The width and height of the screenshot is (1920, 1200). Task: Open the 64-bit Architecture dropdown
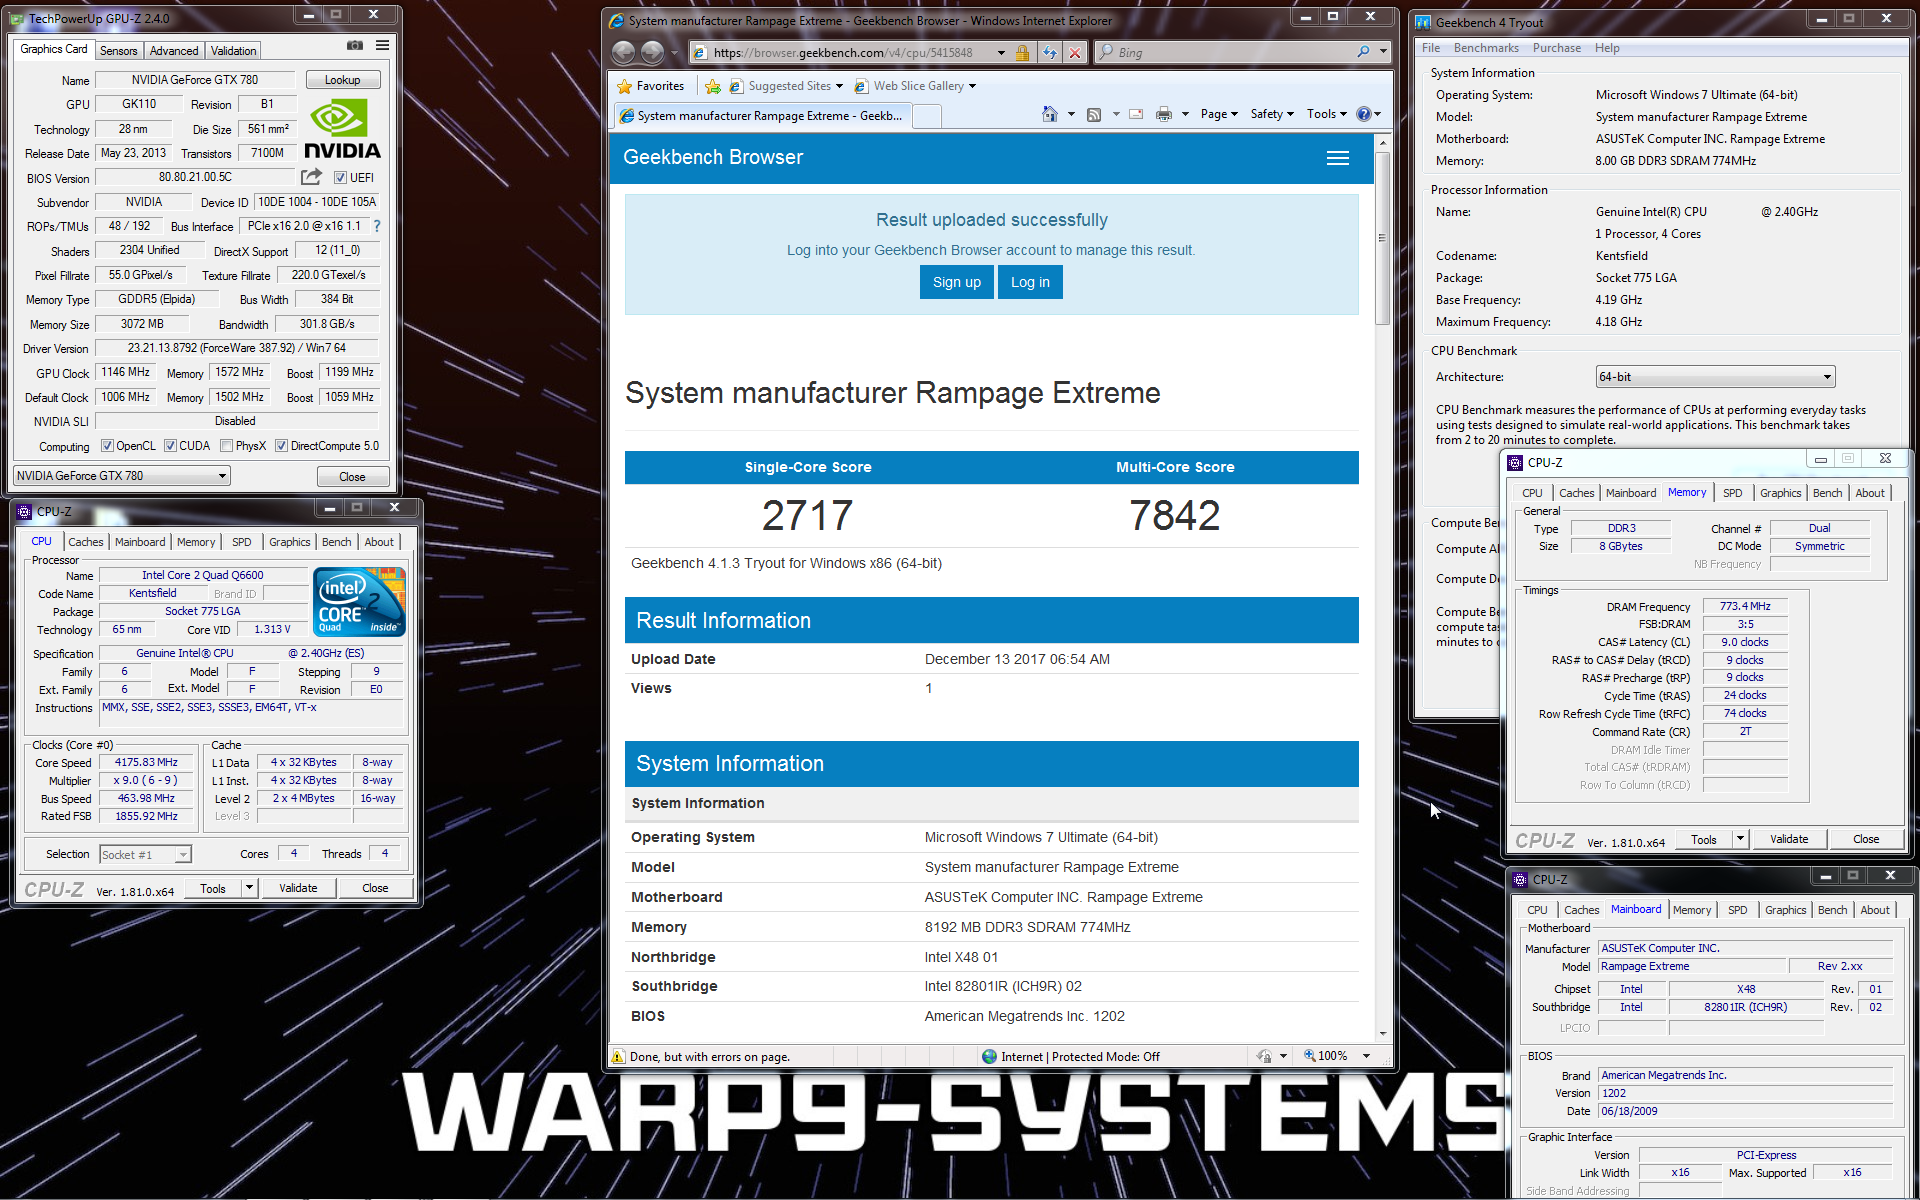1716,377
